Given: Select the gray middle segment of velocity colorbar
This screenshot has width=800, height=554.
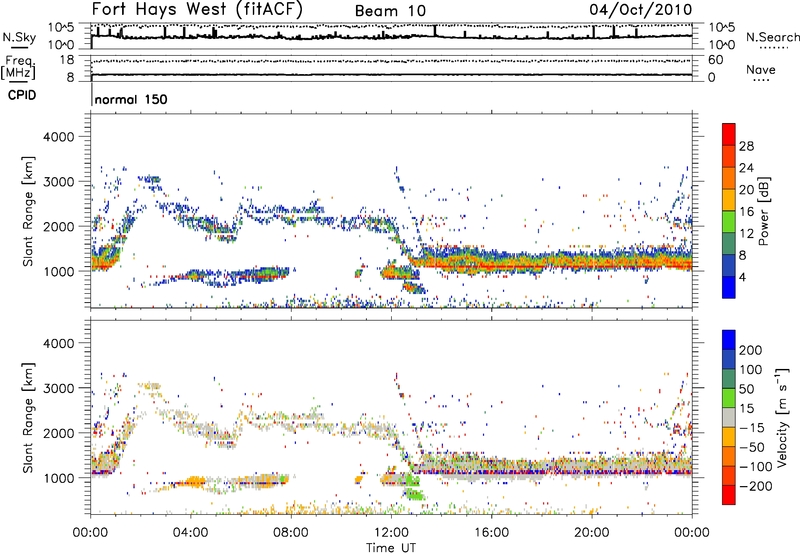Looking at the screenshot, I should click(729, 417).
